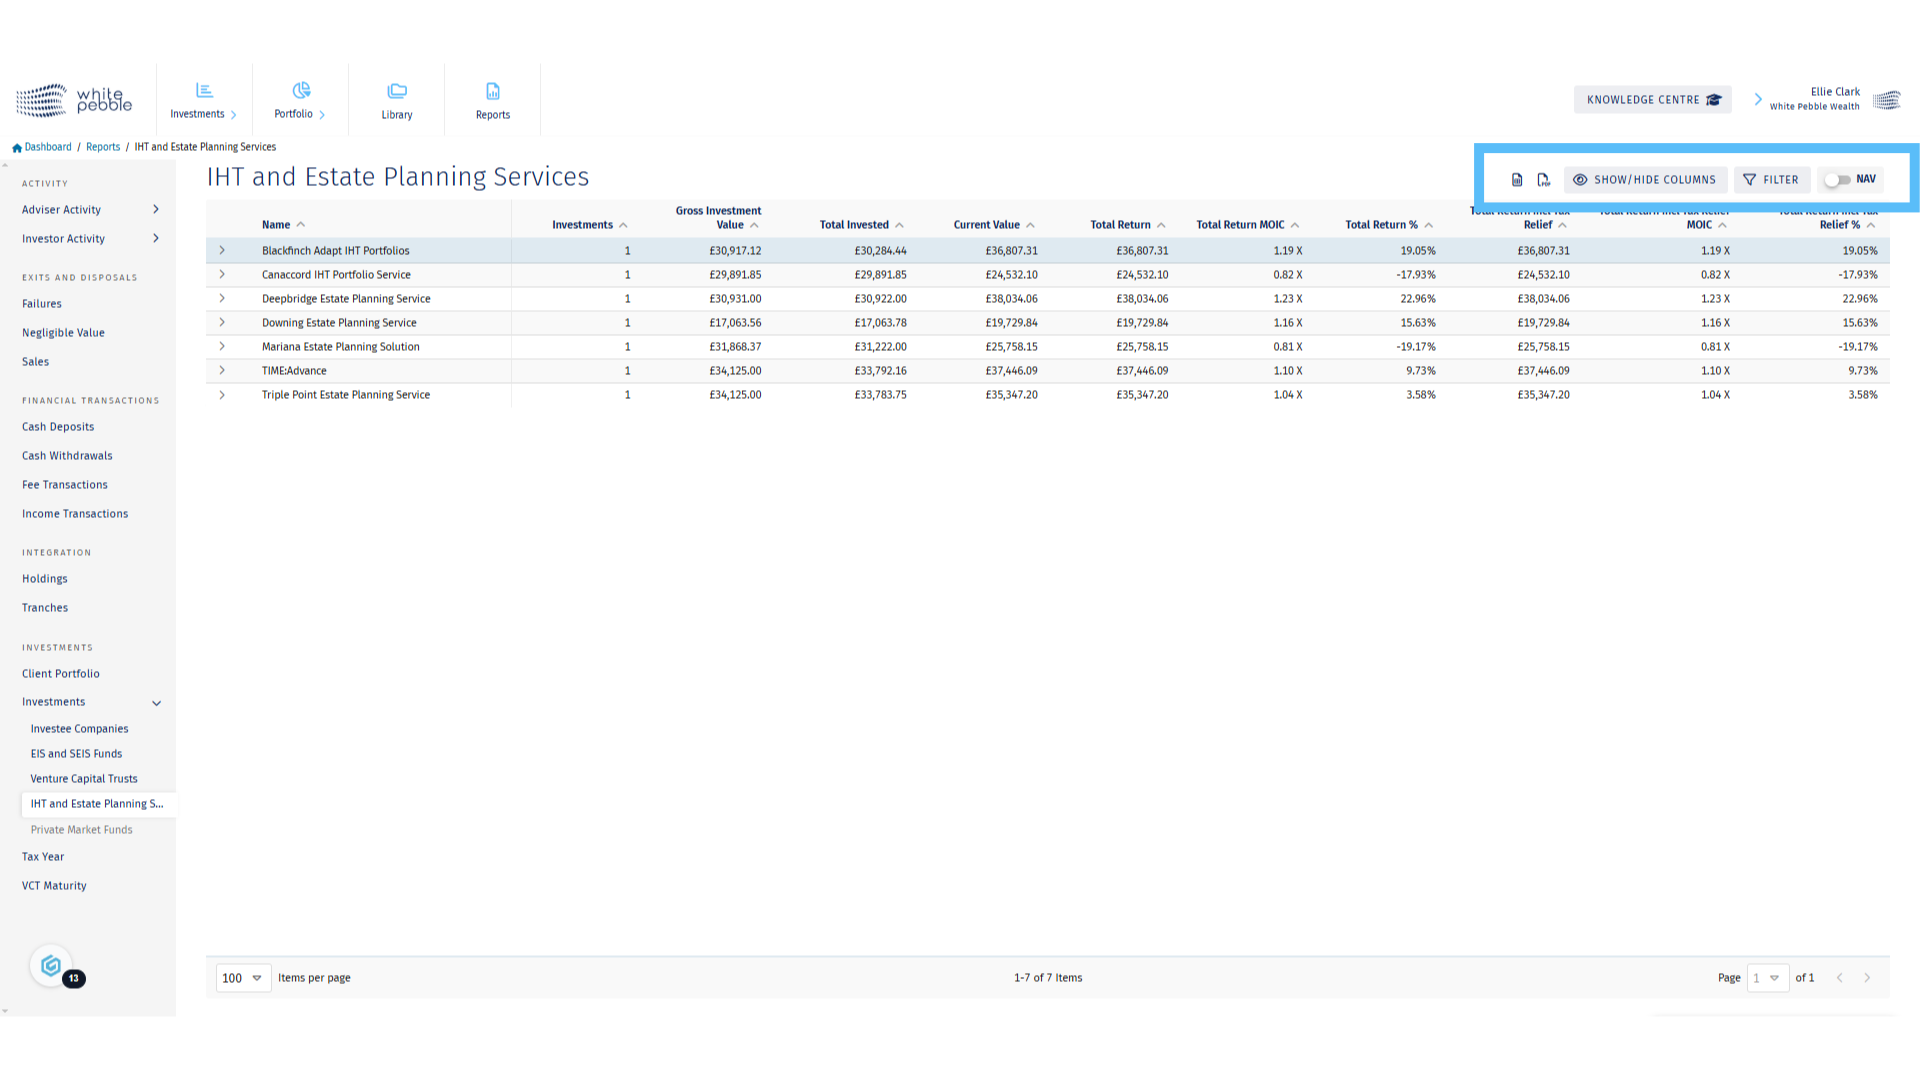Open the items per page dropdown
Viewport: 1920px width, 1080px height.
point(243,978)
